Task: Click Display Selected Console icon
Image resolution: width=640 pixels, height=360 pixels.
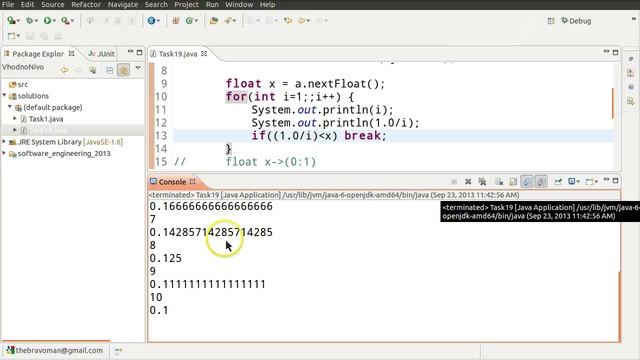Action: point(571,181)
